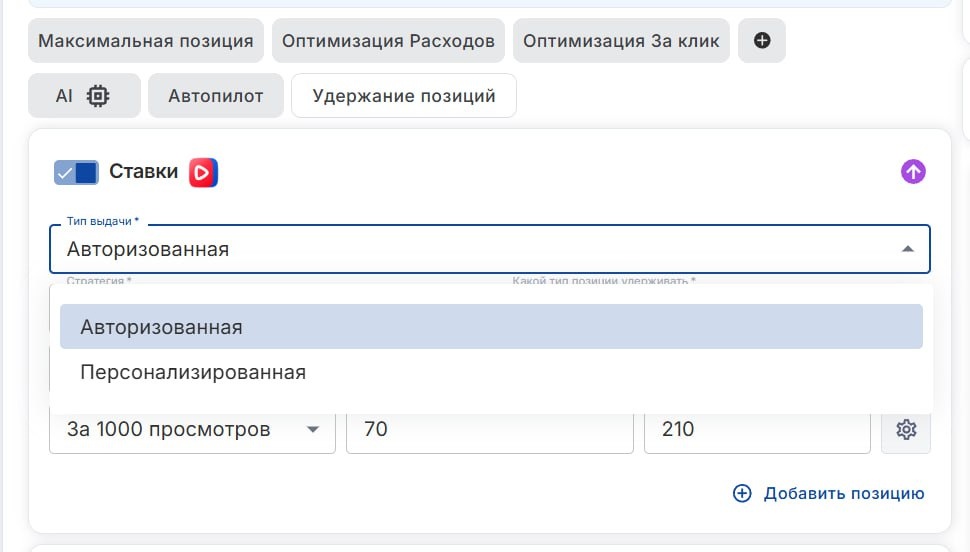Switch to Удержание позиций preset
This screenshot has height=552, width=970.
[x=404, y=96]
